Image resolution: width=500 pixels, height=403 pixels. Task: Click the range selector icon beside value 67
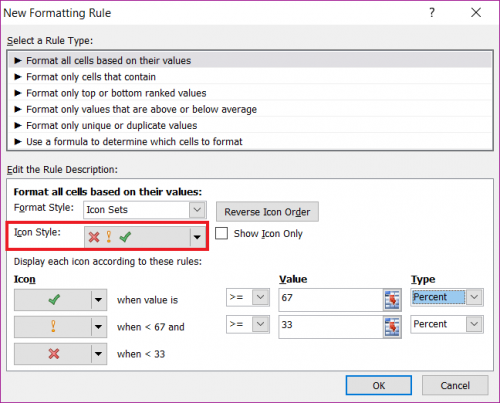[392, 300]
